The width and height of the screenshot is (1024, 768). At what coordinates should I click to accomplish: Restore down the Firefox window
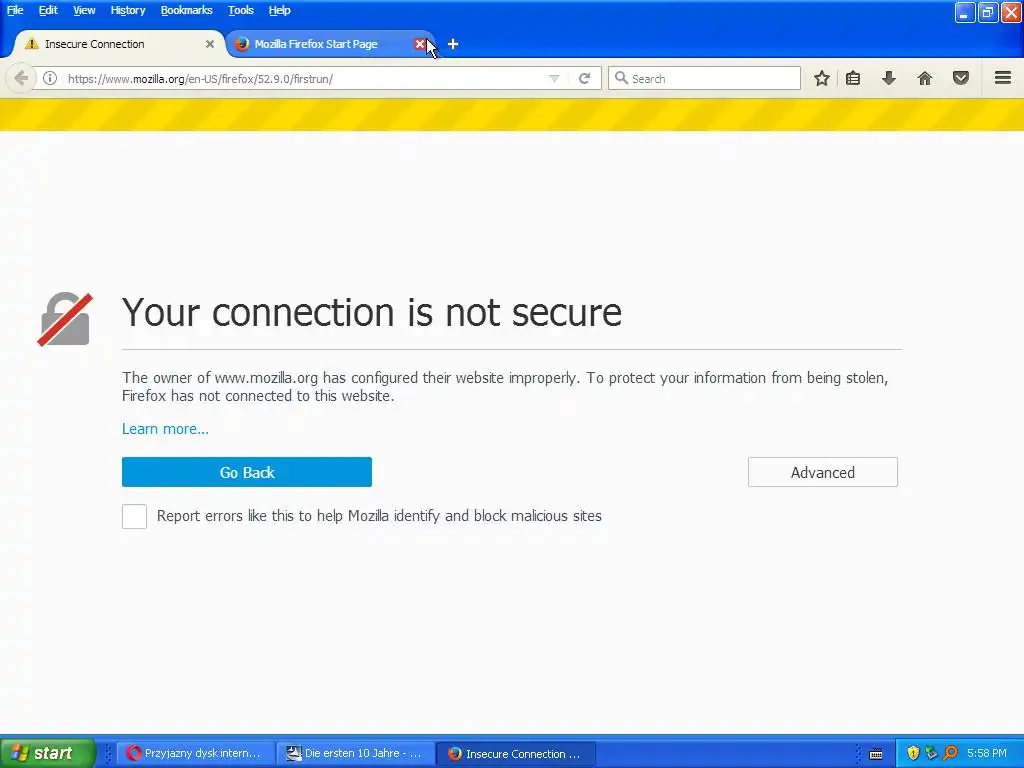click(987, 12)
